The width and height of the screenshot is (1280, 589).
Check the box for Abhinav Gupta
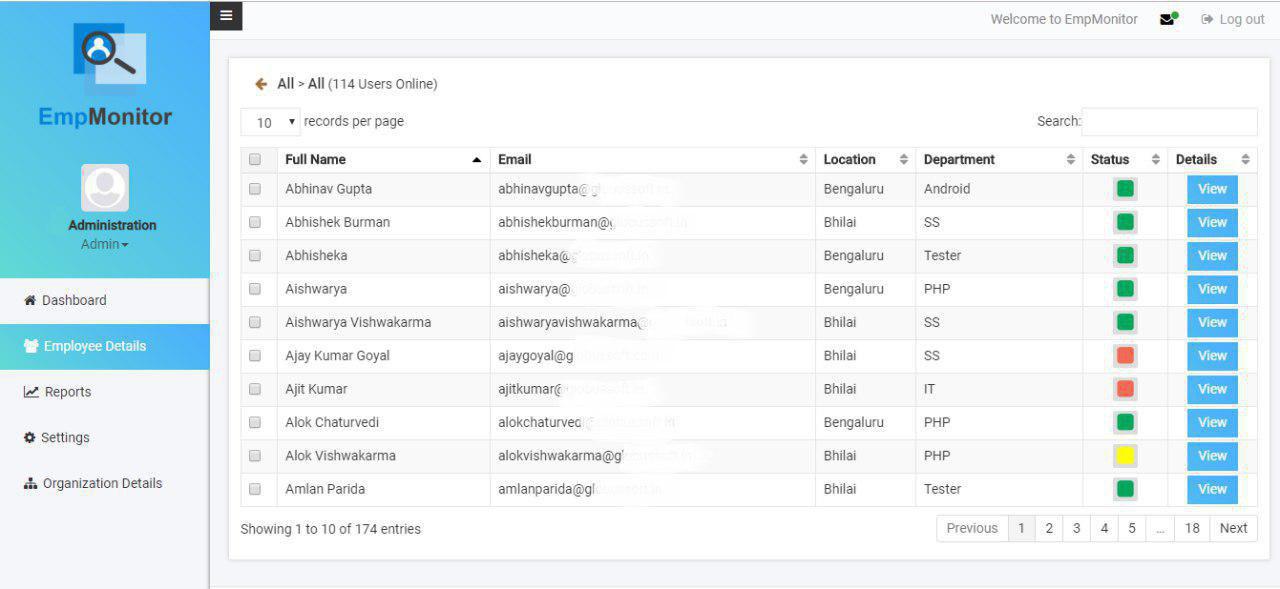click(x=255, y=189)
